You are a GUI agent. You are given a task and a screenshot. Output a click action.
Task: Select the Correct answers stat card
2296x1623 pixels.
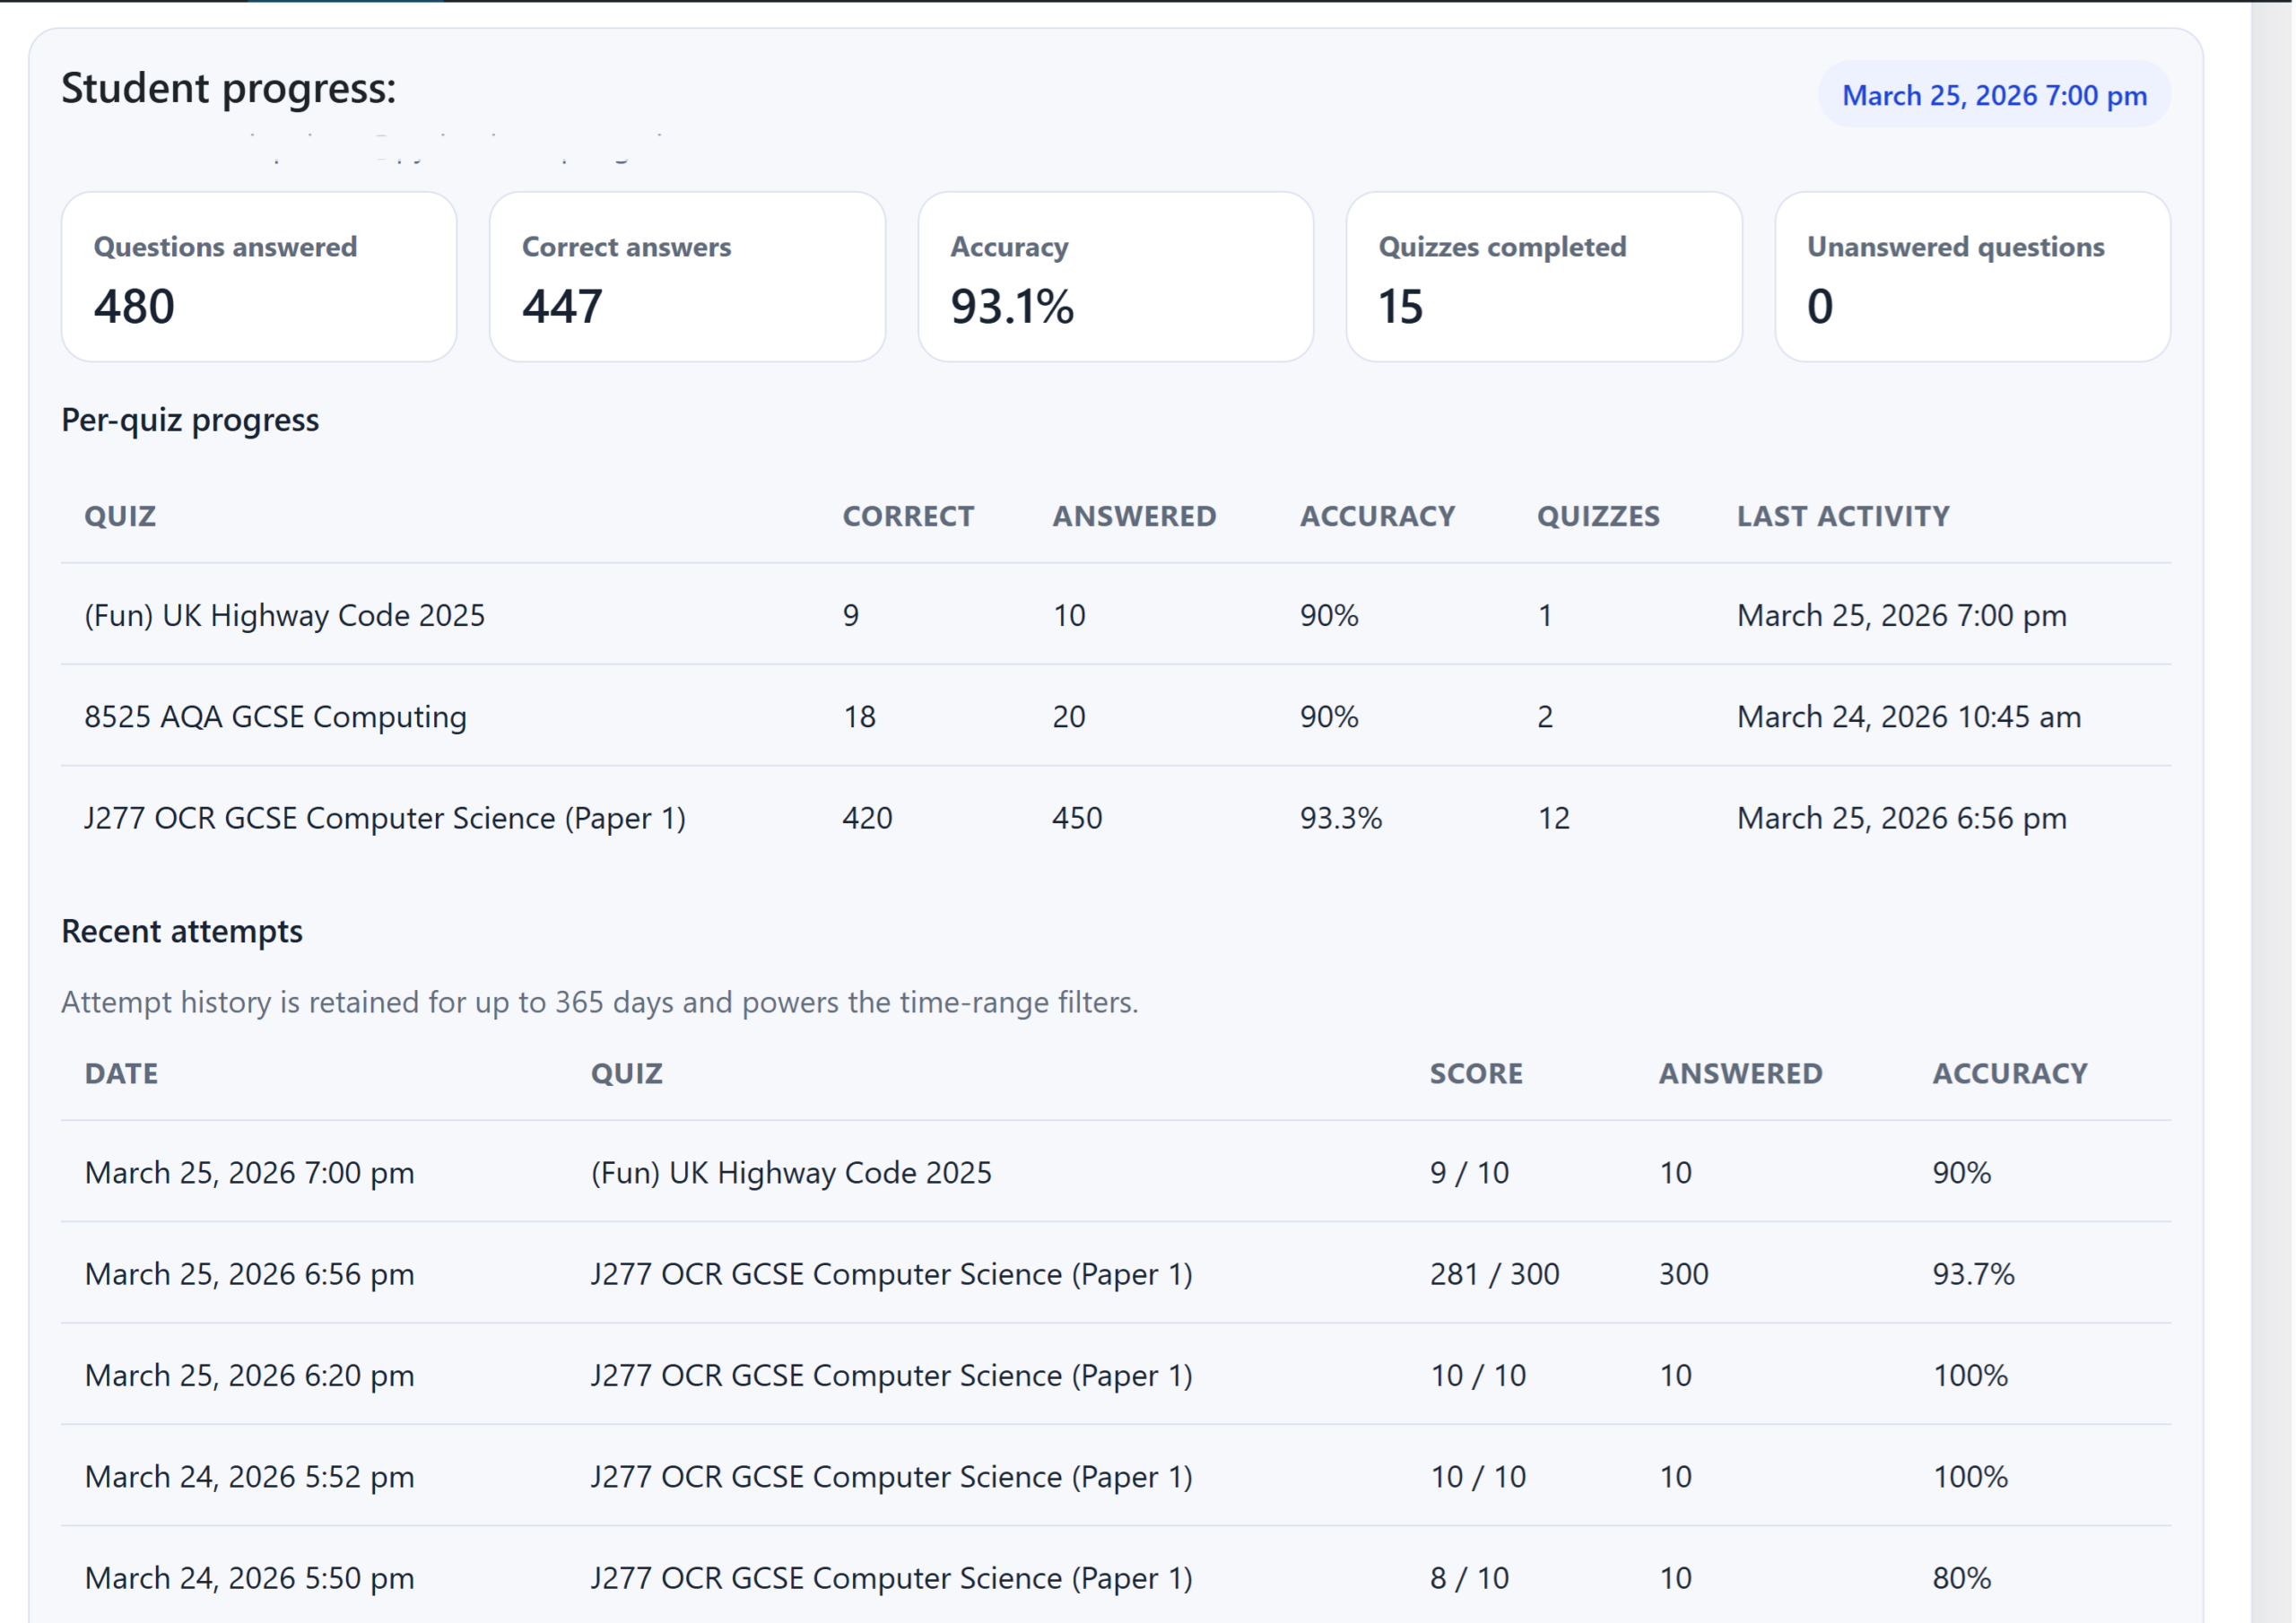(687, 277)
